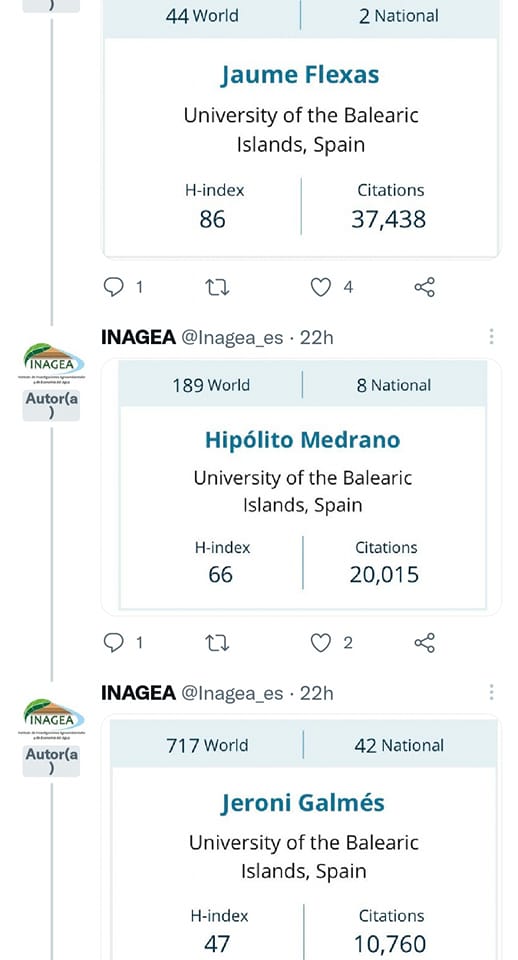Retweet the Hipólito Medrano post
Screen dimensions: 518x960
tap(217, 643)
